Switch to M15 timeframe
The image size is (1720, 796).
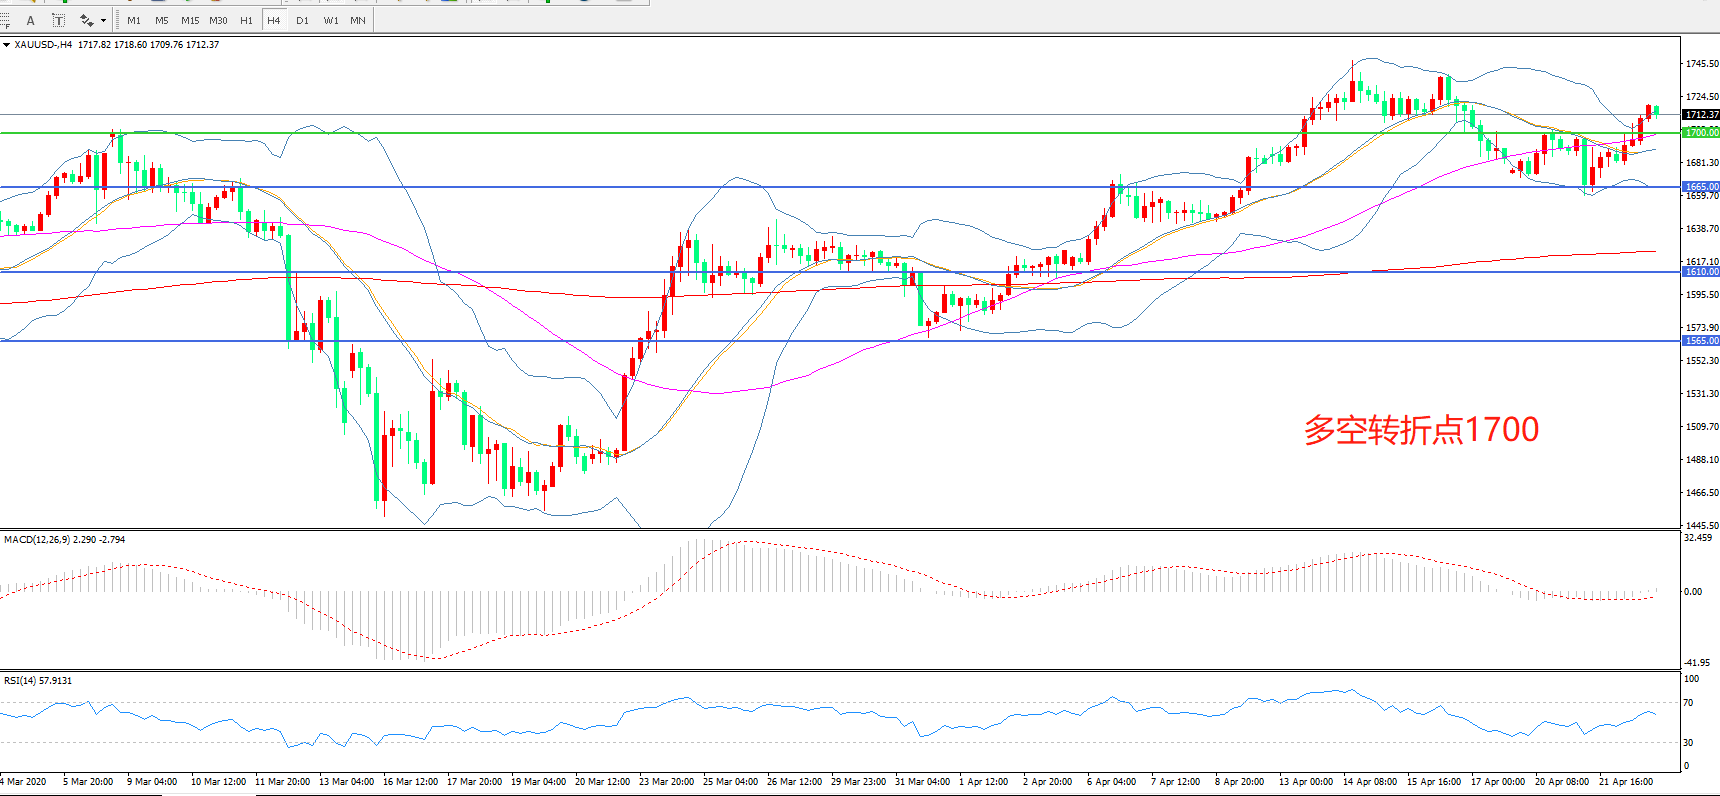pos(190,20)
